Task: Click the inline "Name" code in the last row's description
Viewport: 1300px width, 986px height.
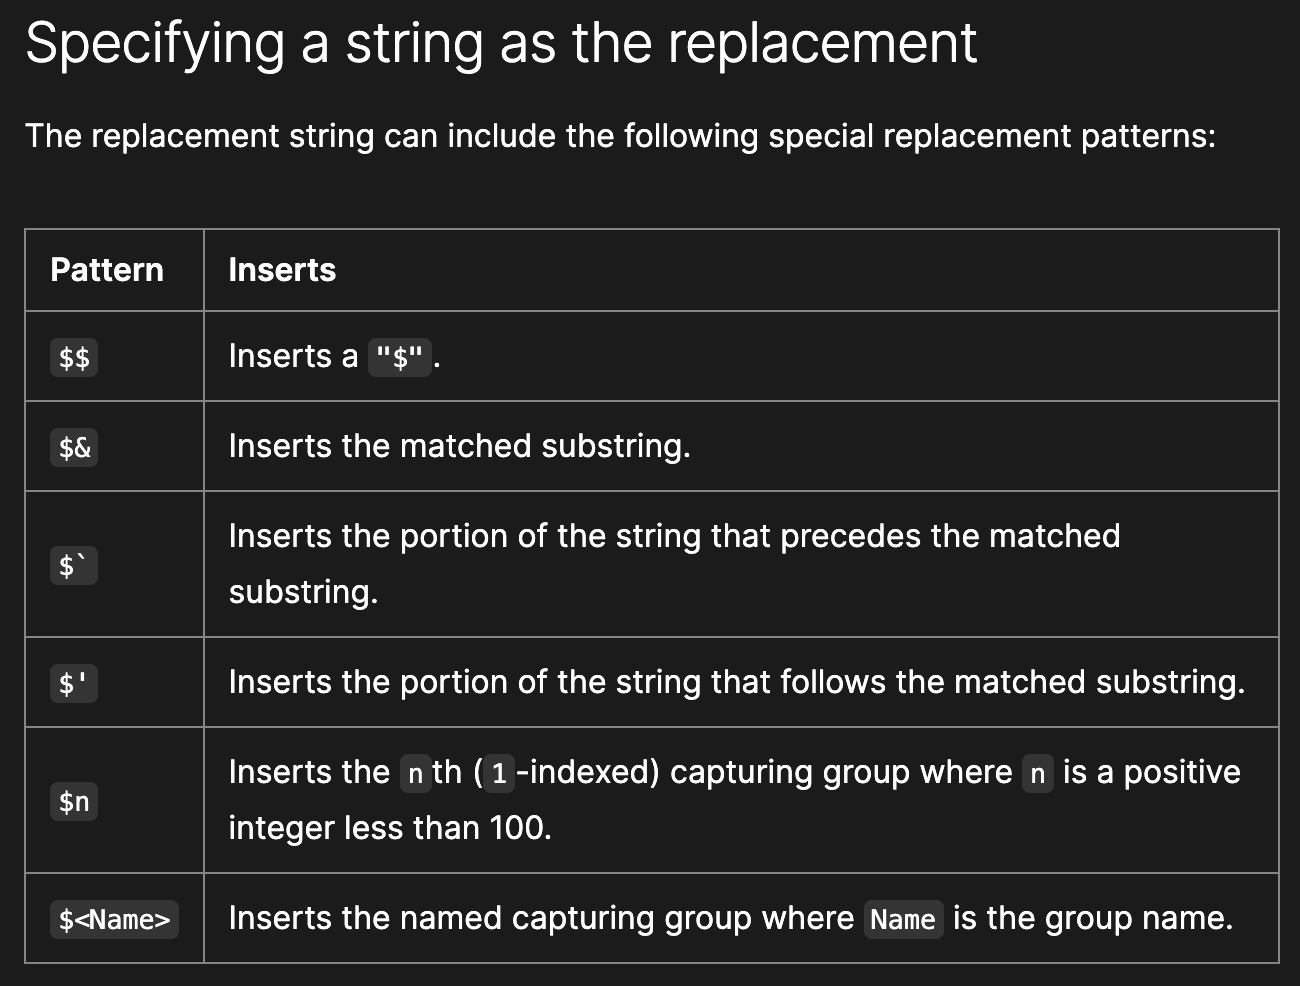Action: 903,920
